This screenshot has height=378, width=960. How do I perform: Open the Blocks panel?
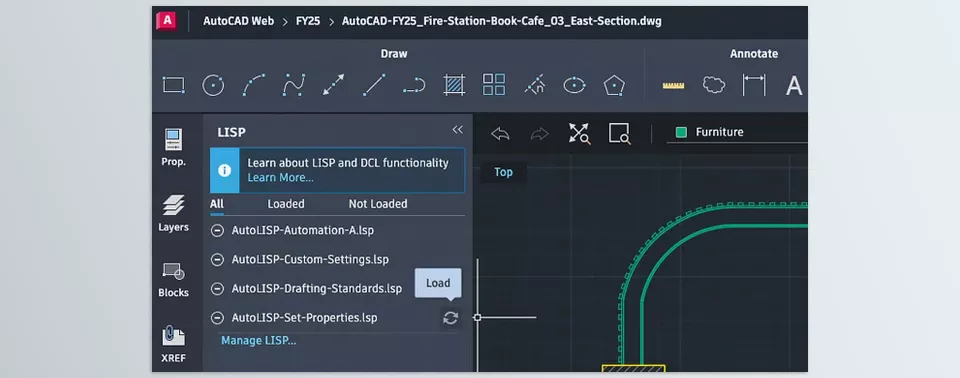(173, 279)
